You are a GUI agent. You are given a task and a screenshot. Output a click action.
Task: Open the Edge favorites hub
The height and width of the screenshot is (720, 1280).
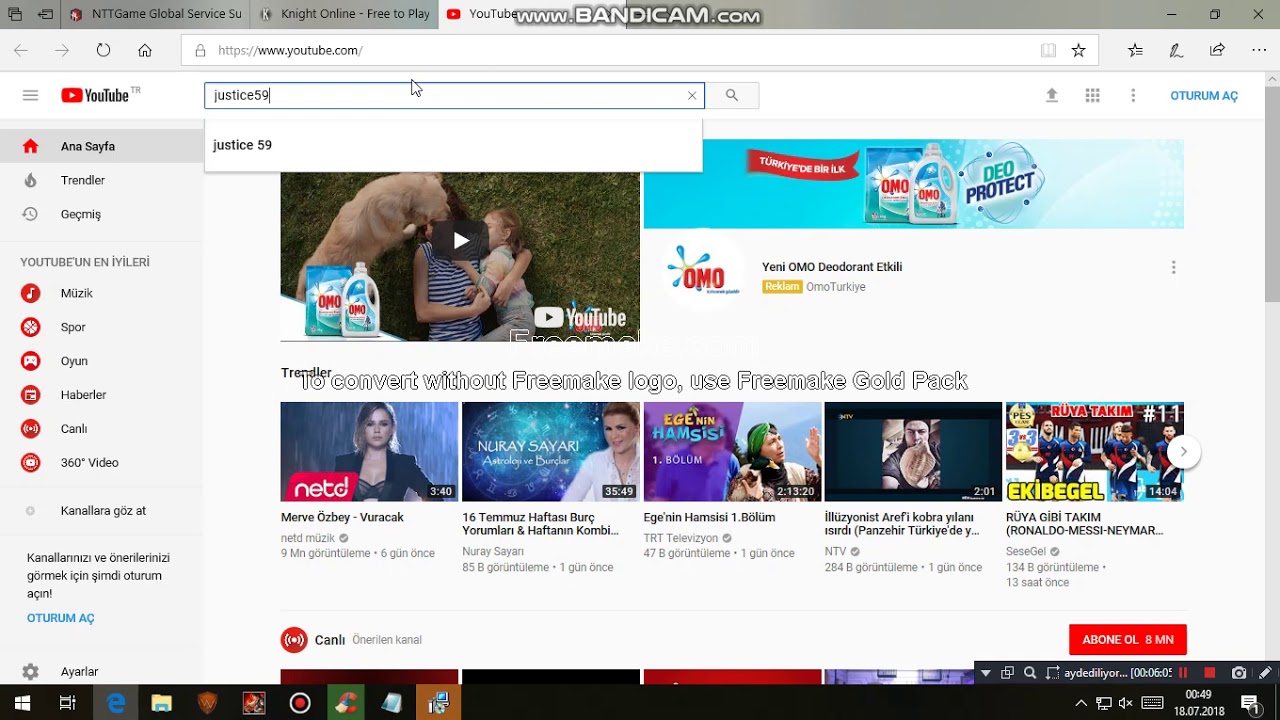click(1135, 50)
